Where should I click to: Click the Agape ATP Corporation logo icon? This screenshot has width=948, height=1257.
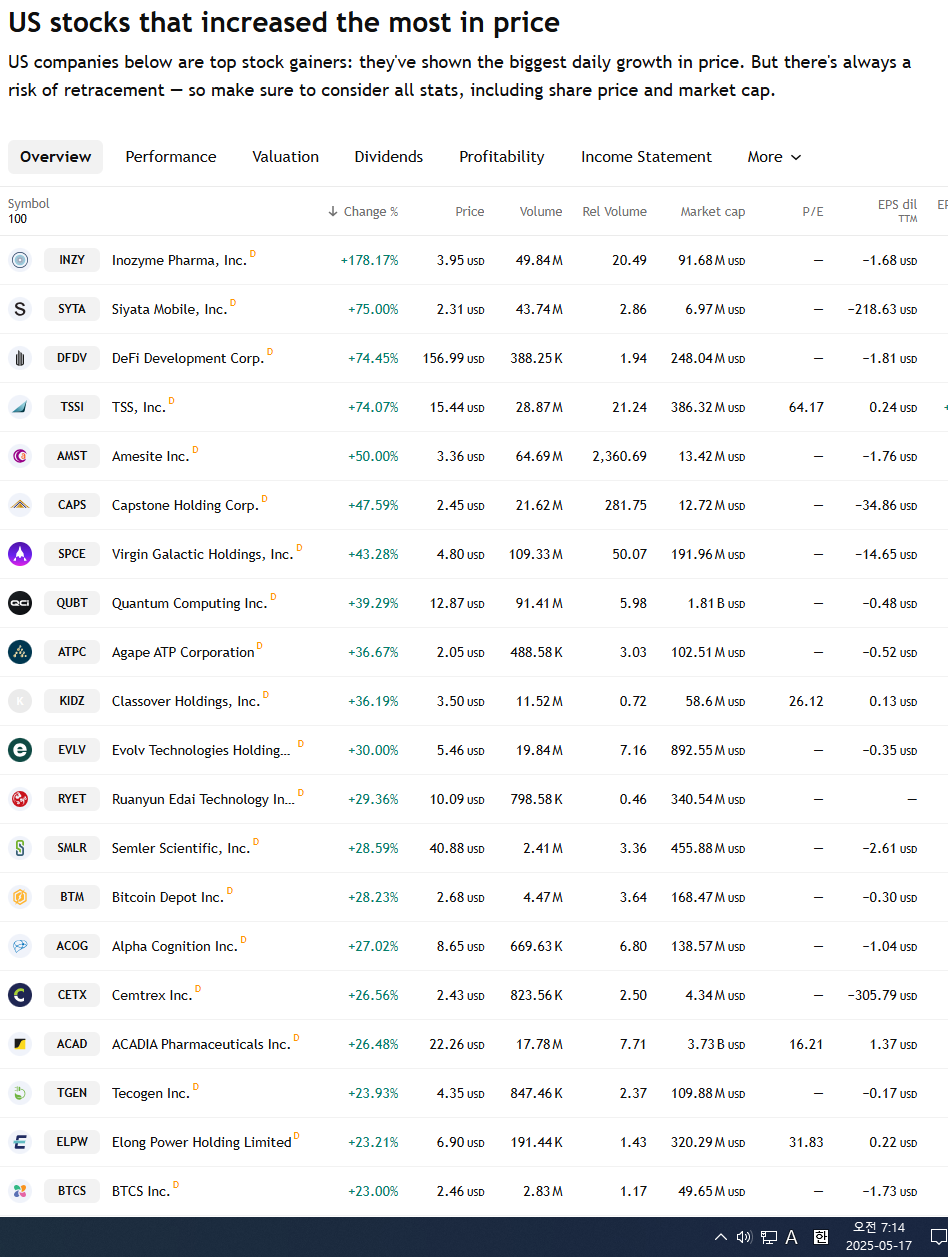(20, 652)
